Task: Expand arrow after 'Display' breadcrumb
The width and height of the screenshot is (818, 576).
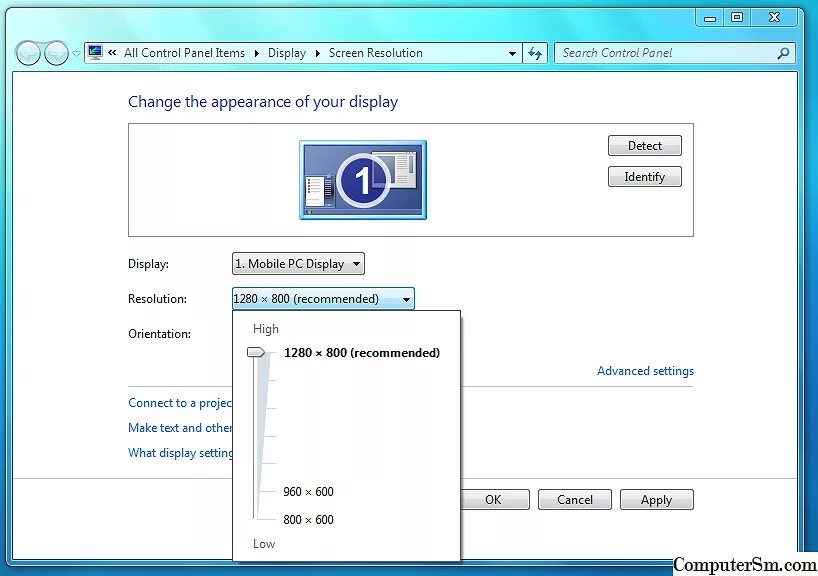Action: (317, 53)
